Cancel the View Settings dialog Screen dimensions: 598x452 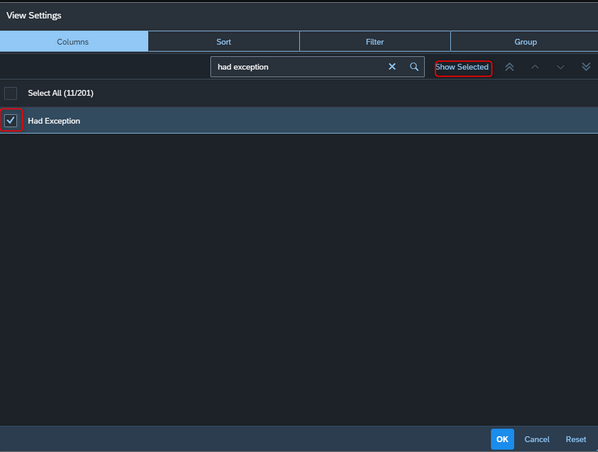click(537, 439)
